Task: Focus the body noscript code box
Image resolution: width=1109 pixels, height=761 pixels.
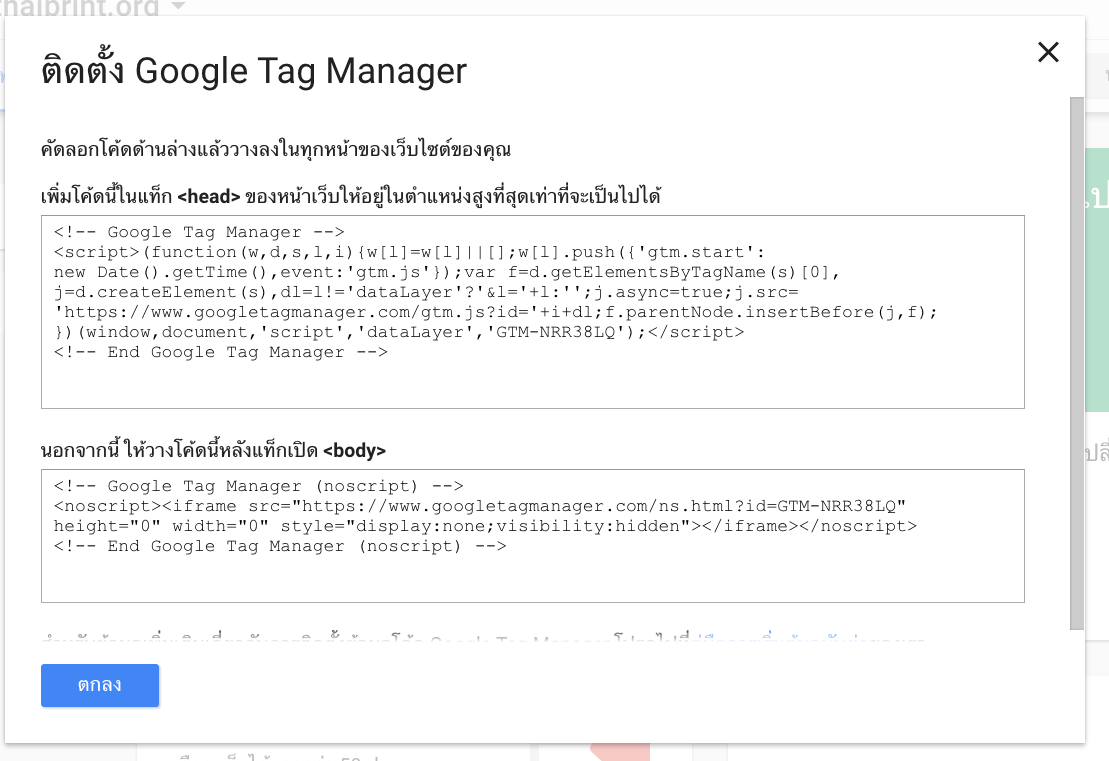Action: click(x=532, y=578)
